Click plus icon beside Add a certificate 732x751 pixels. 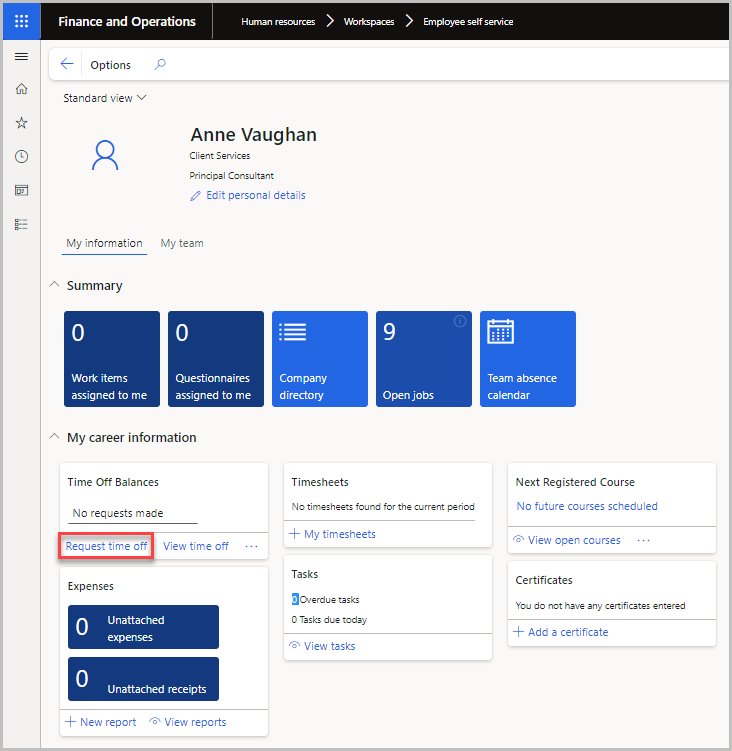(x=518, y=631)
